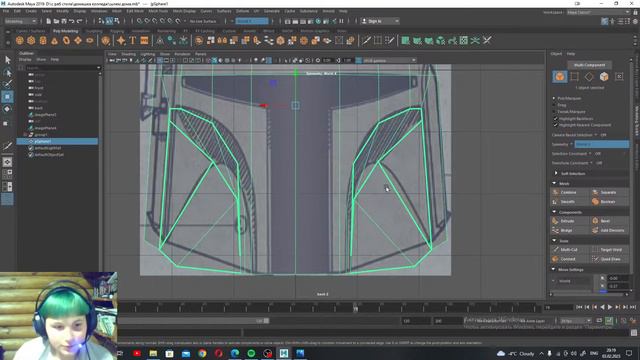
Task: Open the Workspace layout dropdown
Action: tap(598, 12)
